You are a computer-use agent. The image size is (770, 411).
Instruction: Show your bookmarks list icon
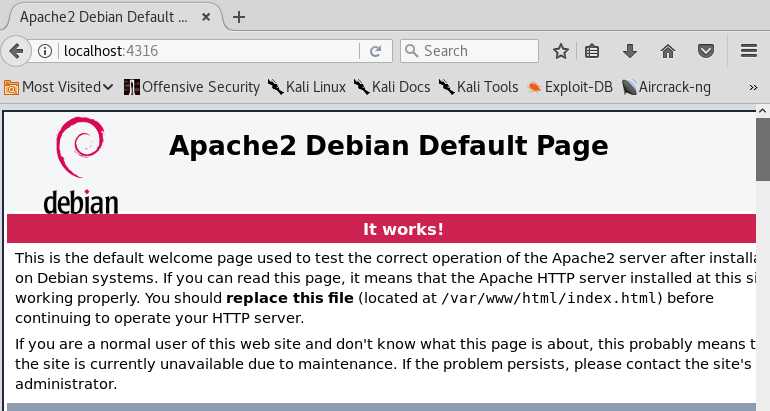[592, 51]
